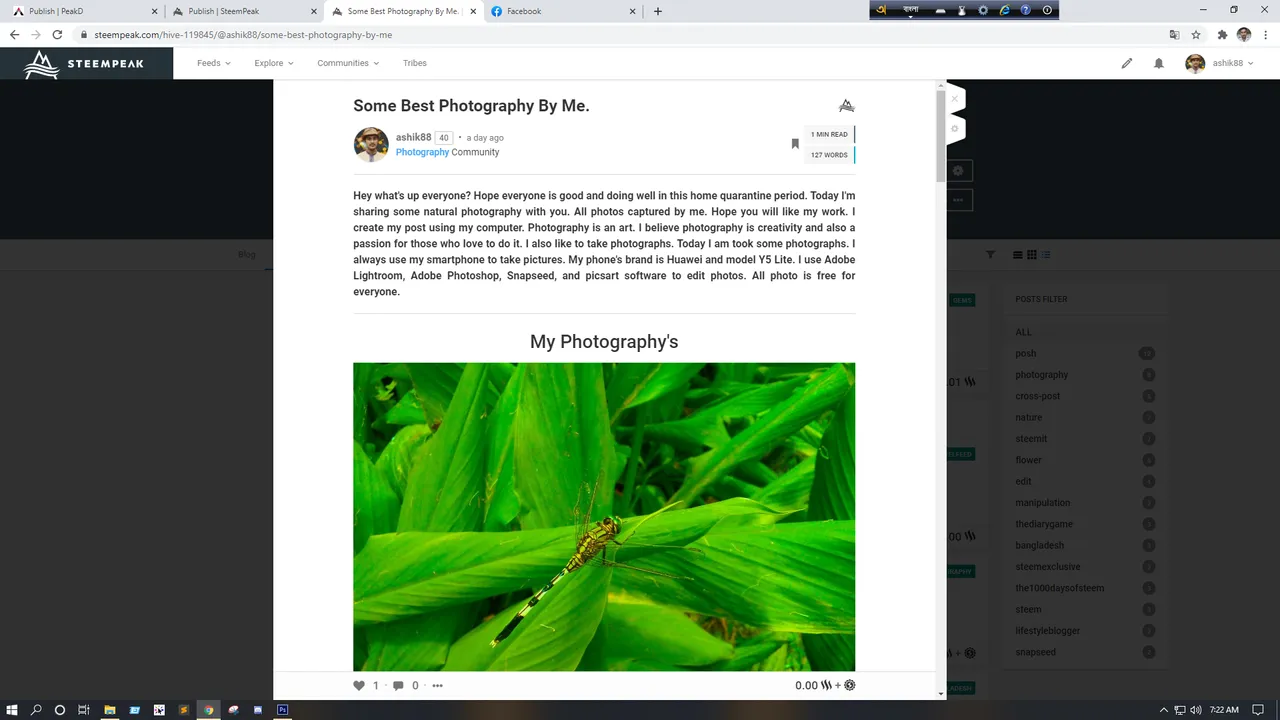Open the SteemPeak logo home link
This screenshot has height=720, width=1280.
click(x=85, y=63)
